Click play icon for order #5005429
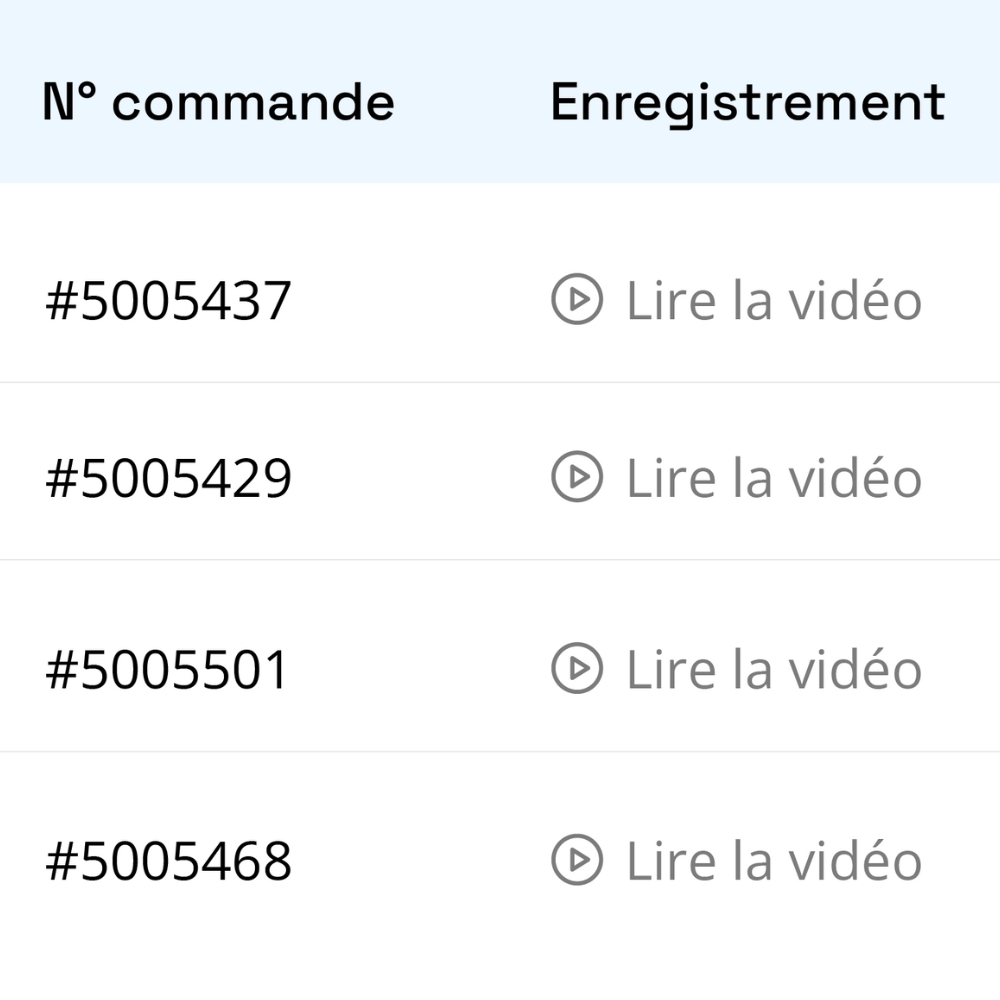Screen dimensions: 1000x1000 tap(577, 477)
